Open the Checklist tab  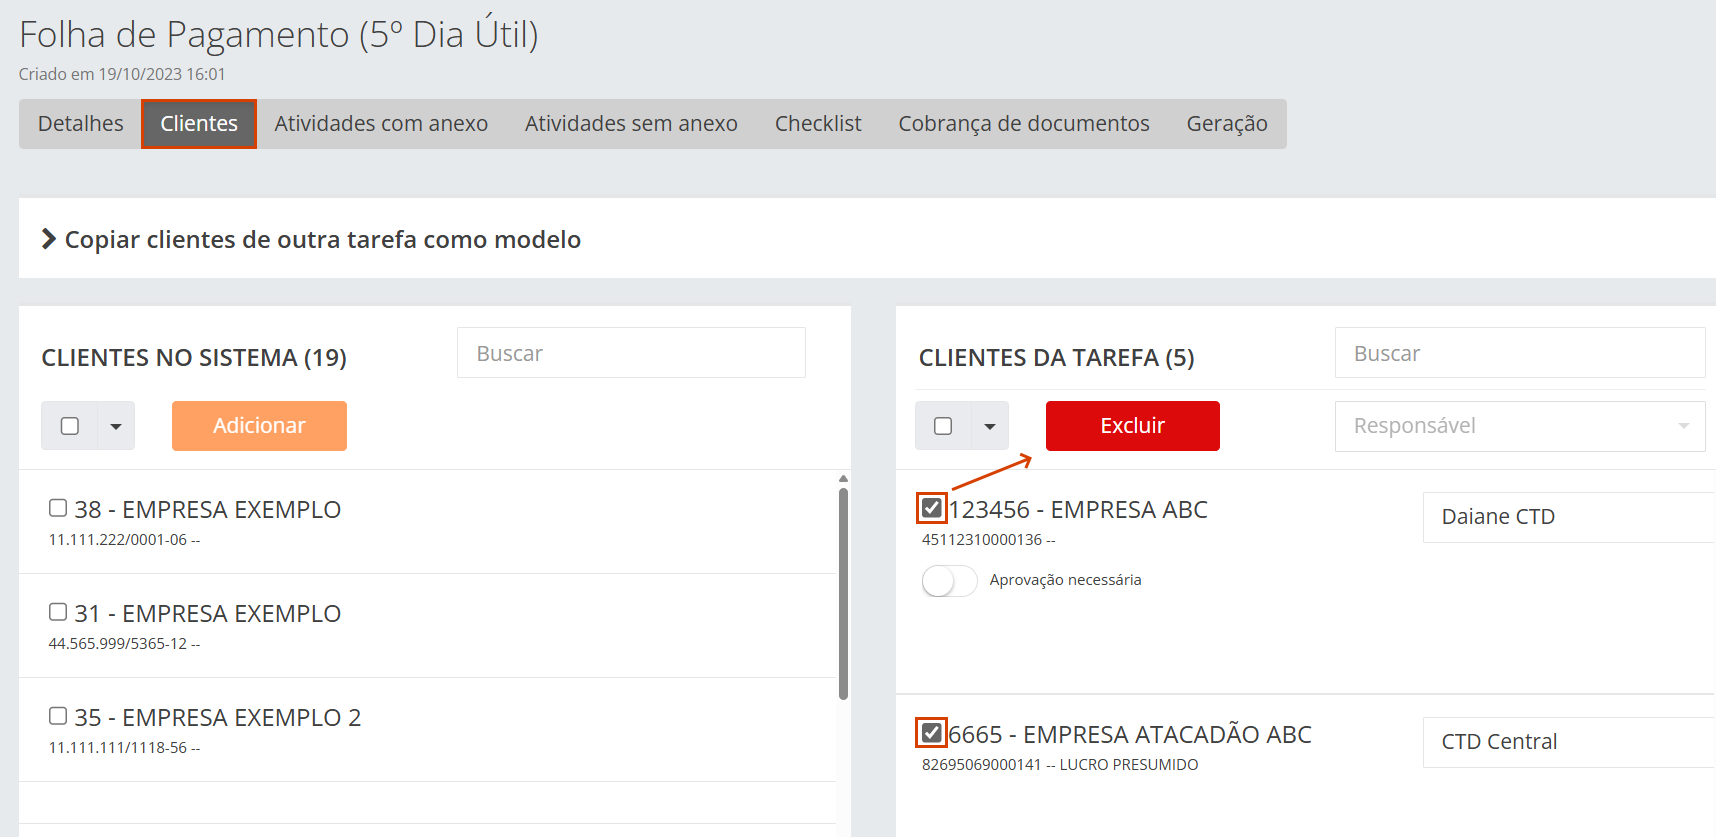tap(817, 124)
